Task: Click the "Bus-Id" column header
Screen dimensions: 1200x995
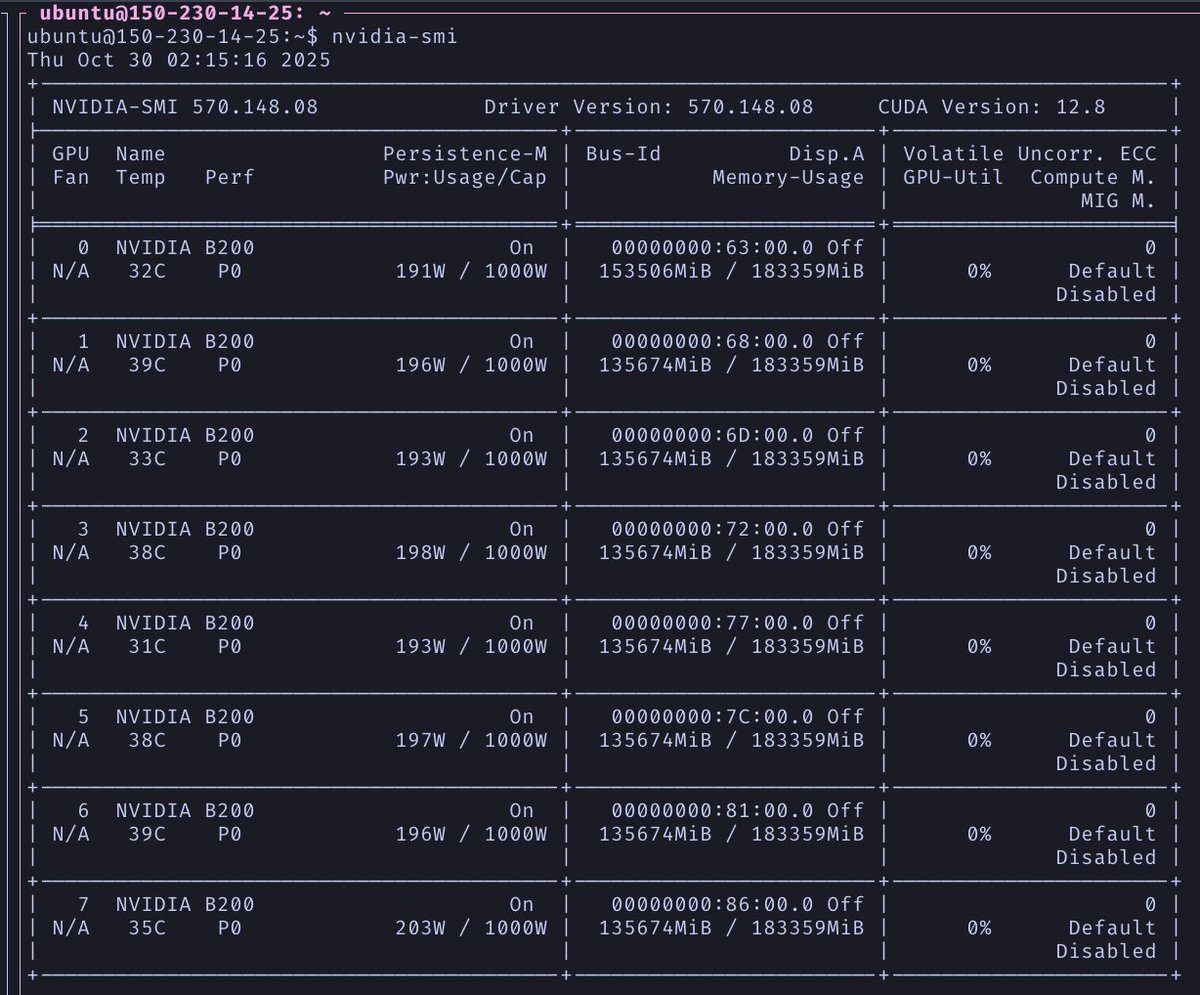Action: [x=623, y=154]
